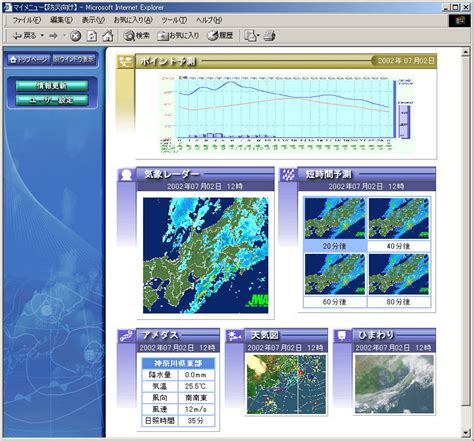Click the scrollbar down arrow
474x441 pixels.
click(x=465, y=433)
